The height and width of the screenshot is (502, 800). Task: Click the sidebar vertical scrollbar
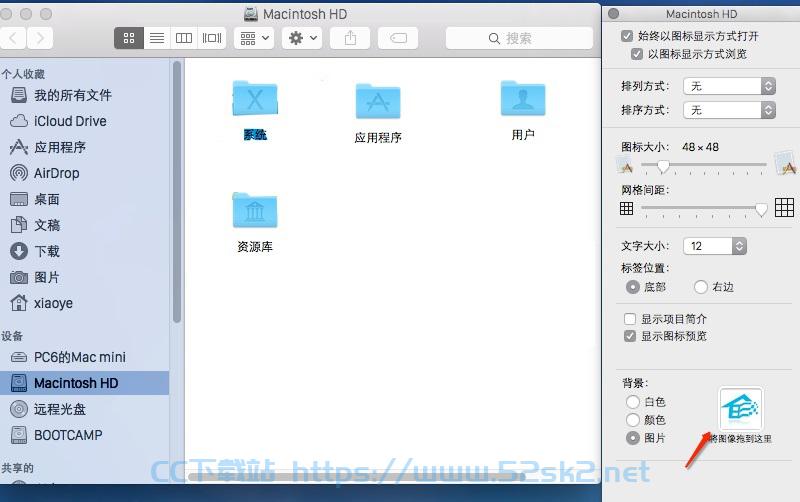pyautogui.click(x=177, y=192)
